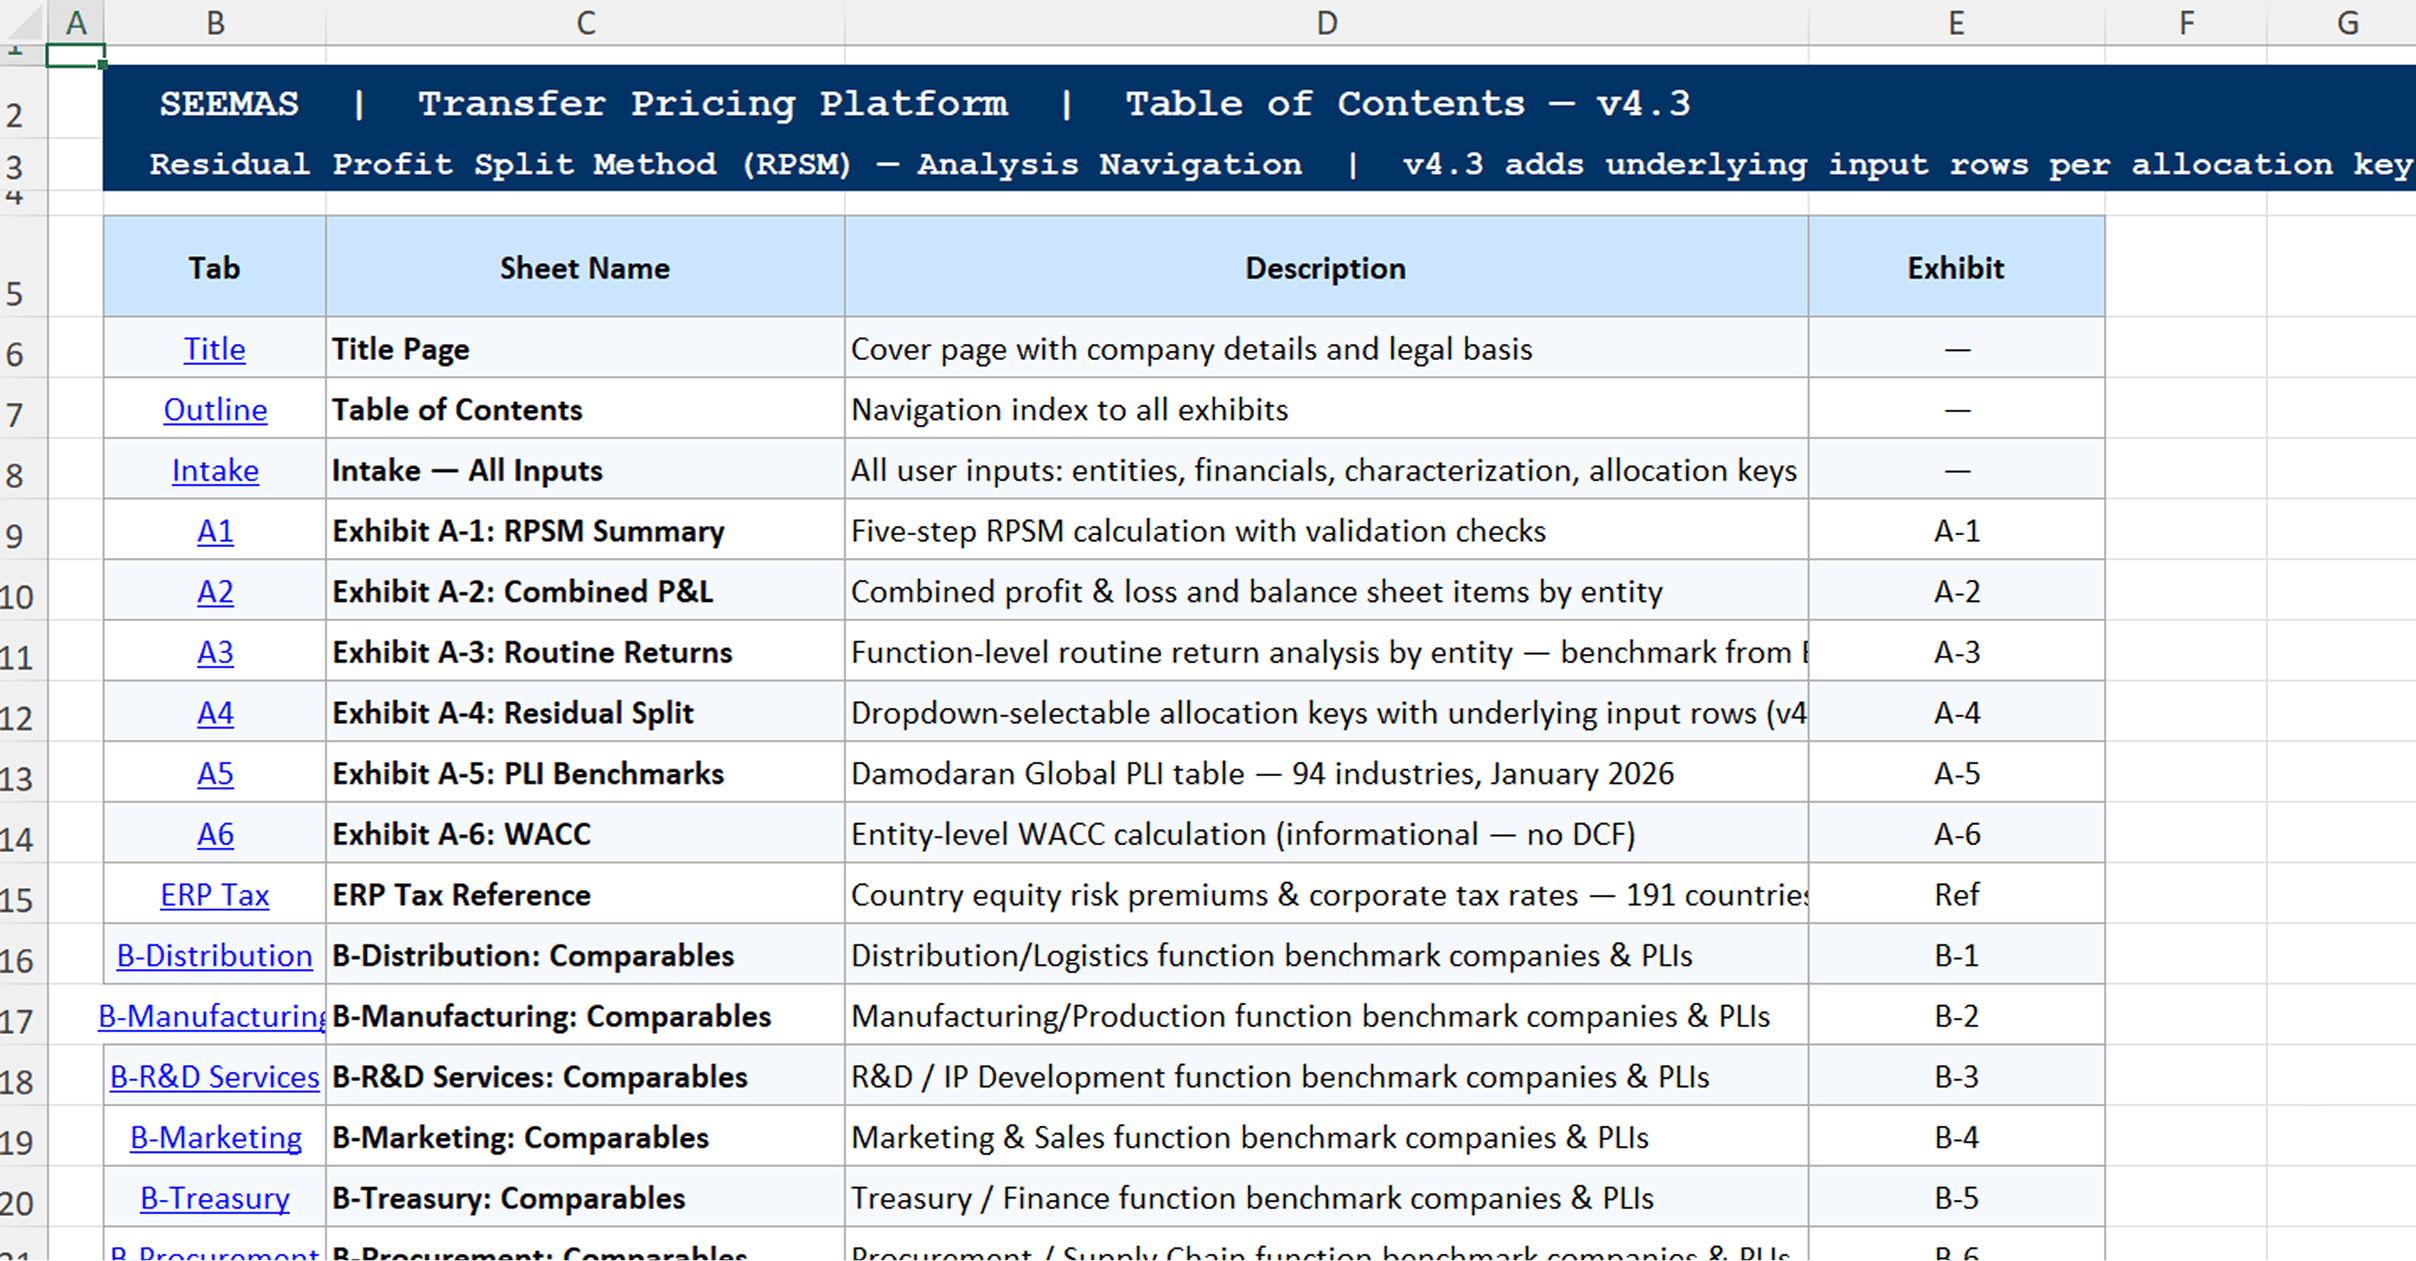The width and height of the screenshot is (2416, 1261).
Task: Select column A header
Action: (x=76, y=22)
